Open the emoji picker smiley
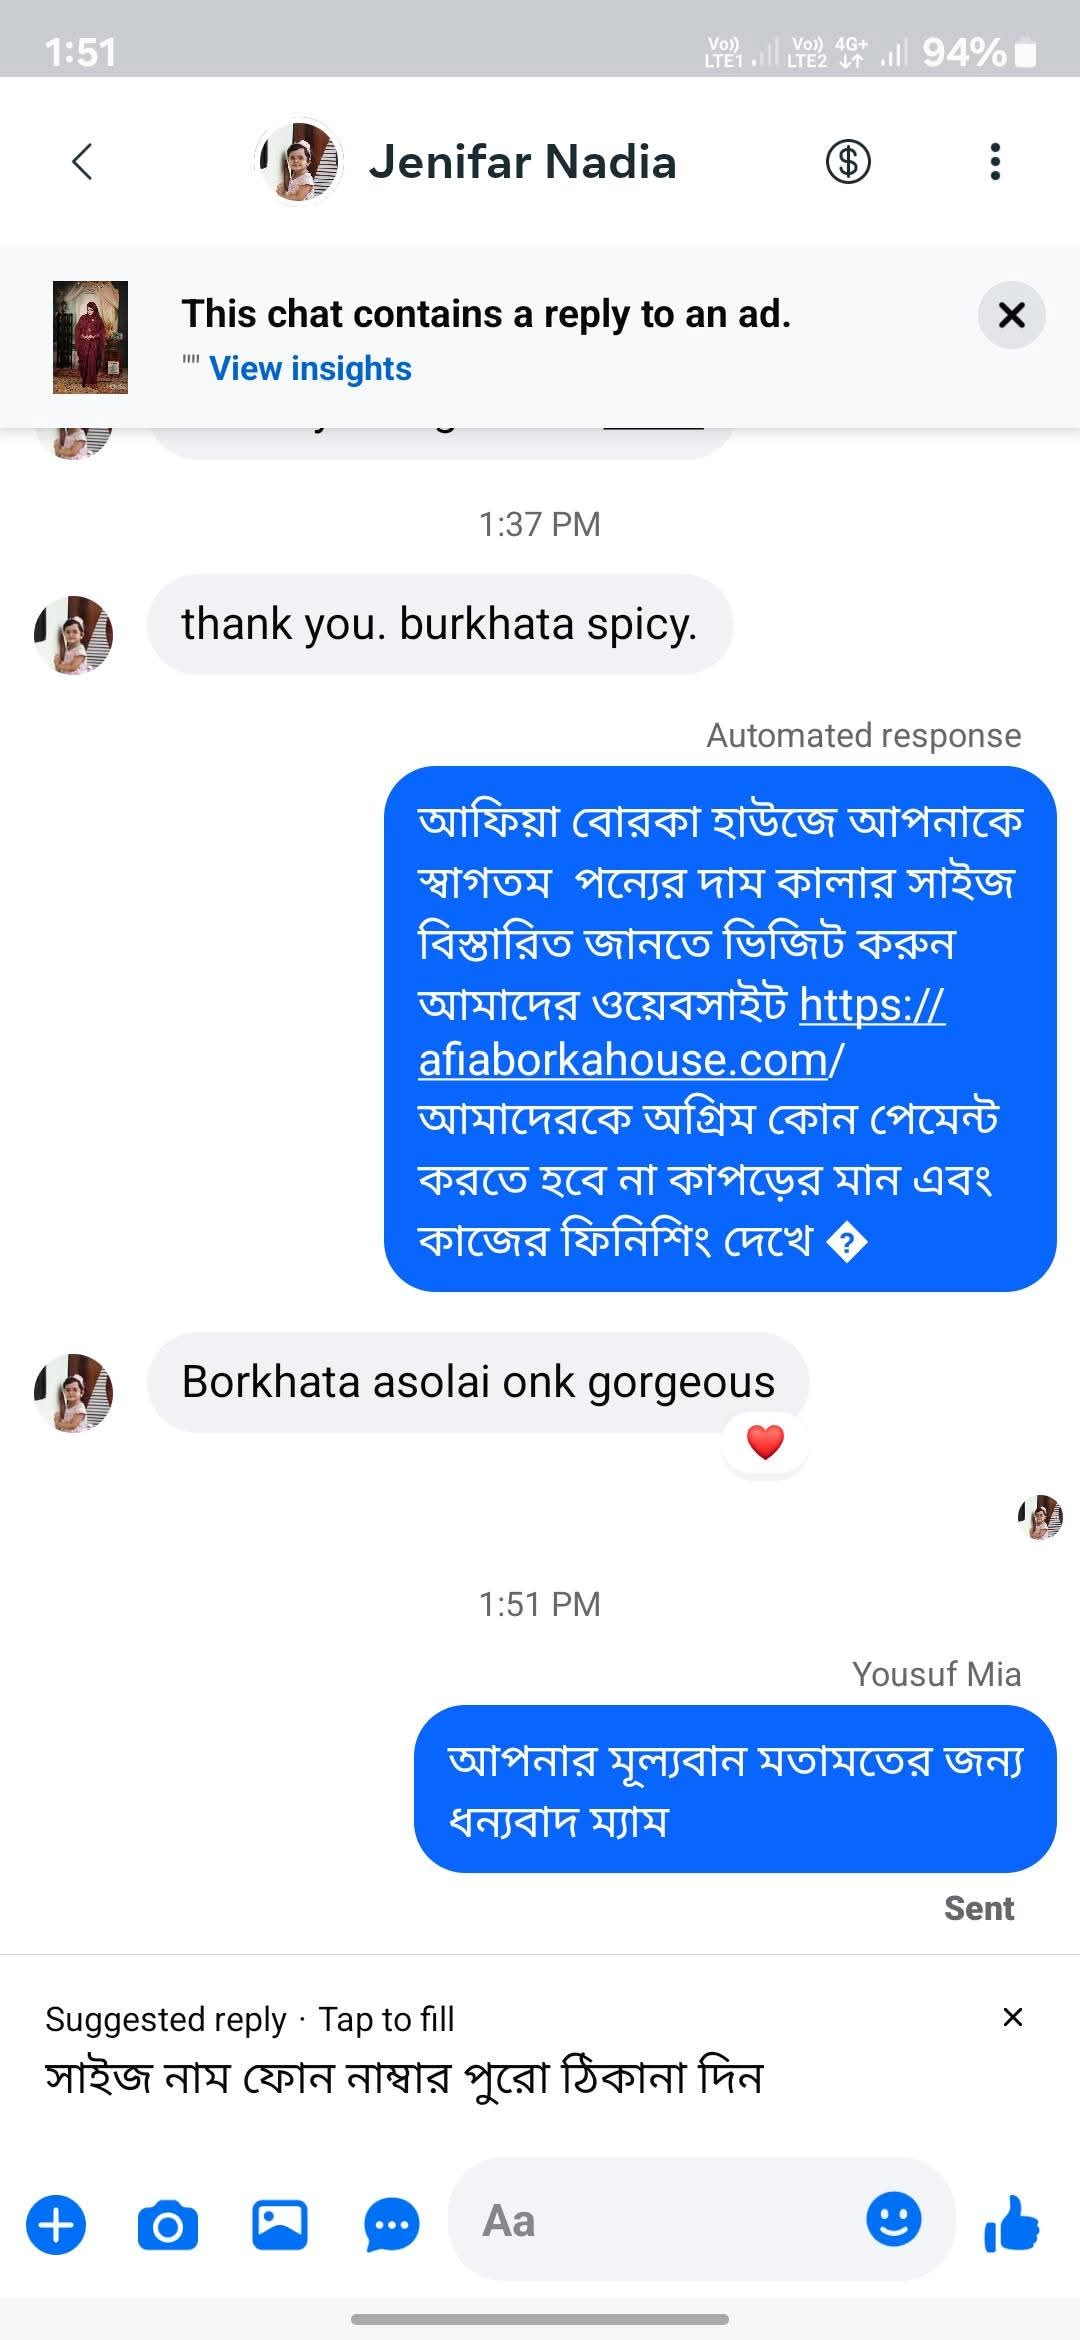The image size is (1080, 2340). 893,2219
